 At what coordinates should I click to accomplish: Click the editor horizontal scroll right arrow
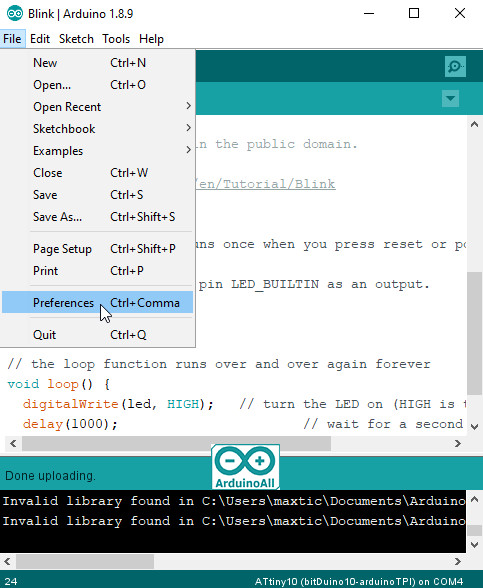458,444
